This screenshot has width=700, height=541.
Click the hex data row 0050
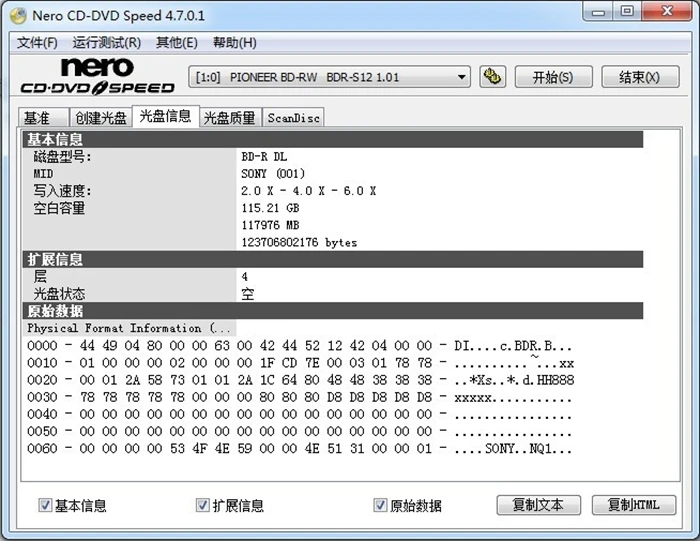[299, 432]
